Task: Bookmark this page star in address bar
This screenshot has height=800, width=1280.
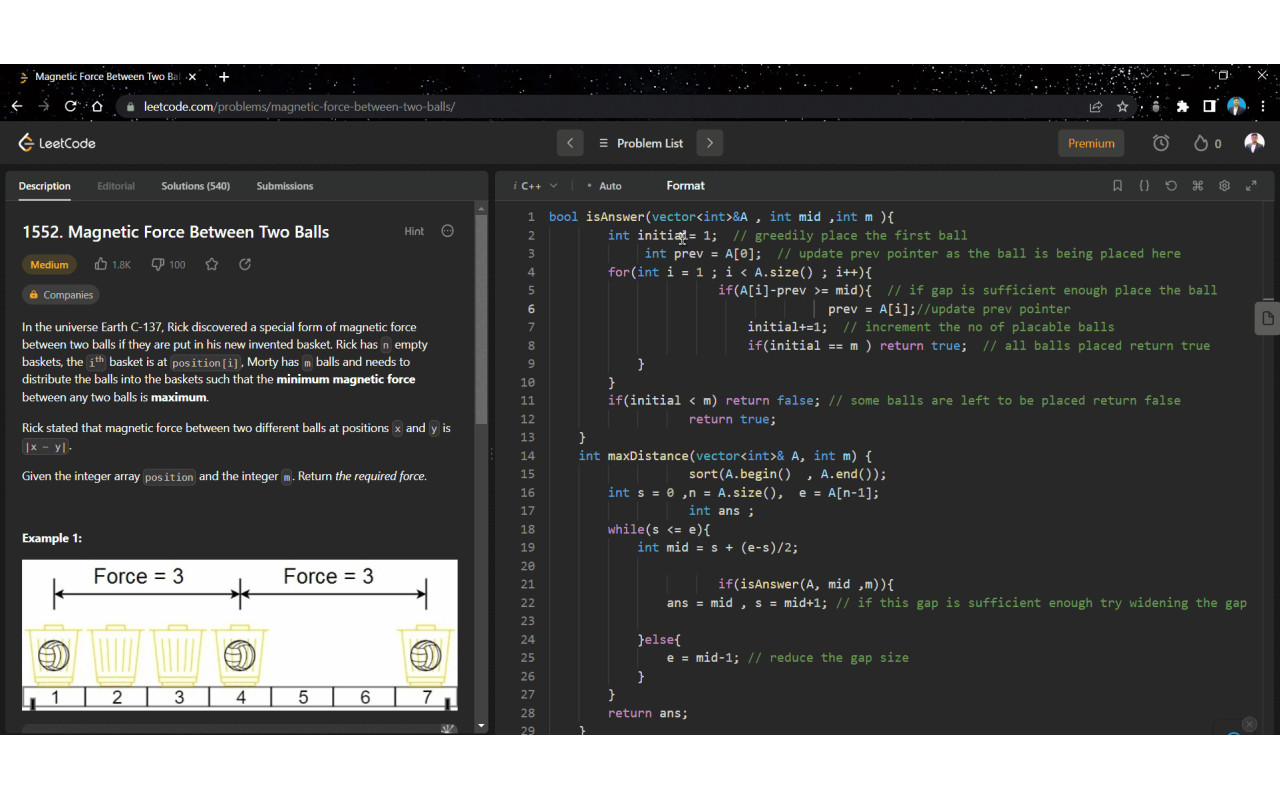Action: 1122,106
